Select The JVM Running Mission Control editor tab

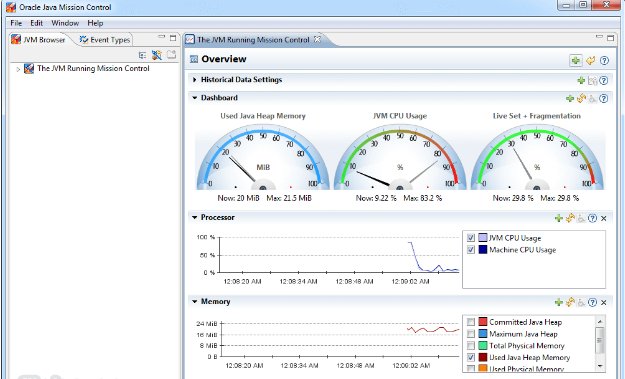click(x=253, y=39)
